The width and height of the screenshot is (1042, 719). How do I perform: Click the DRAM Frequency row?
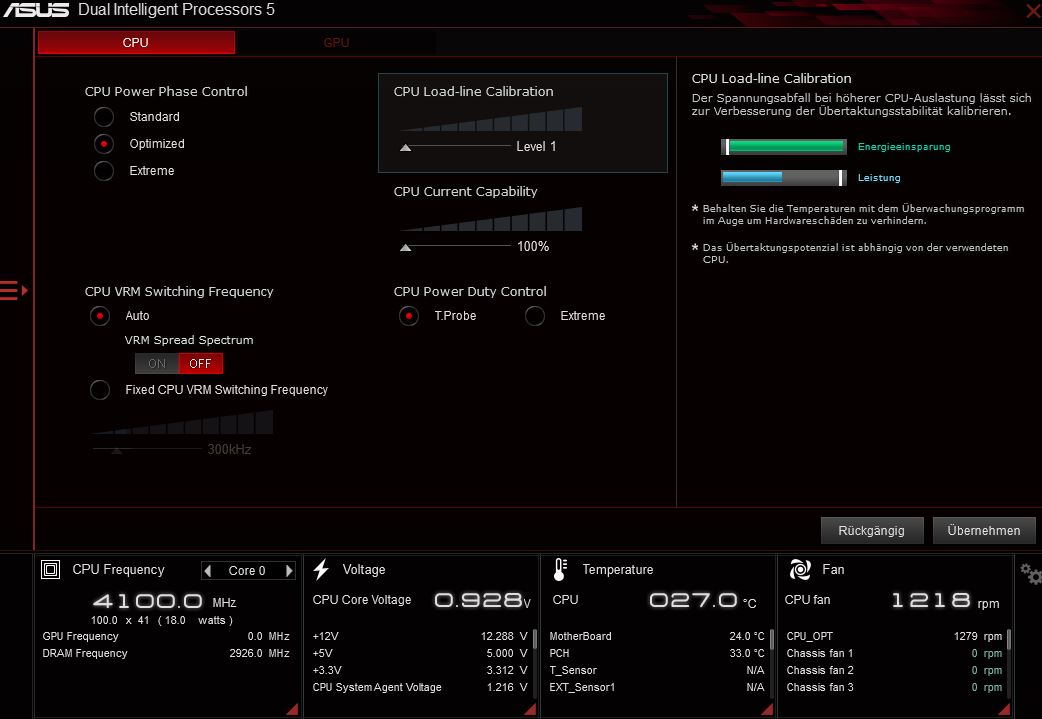[166, 653]
